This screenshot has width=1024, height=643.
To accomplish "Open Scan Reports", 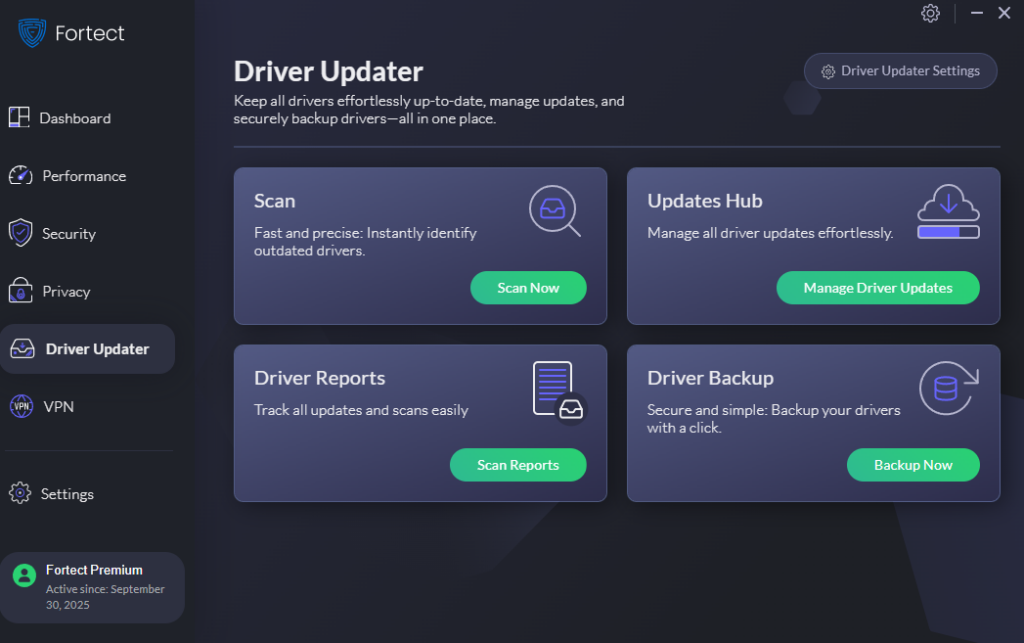I will point(517,465).
